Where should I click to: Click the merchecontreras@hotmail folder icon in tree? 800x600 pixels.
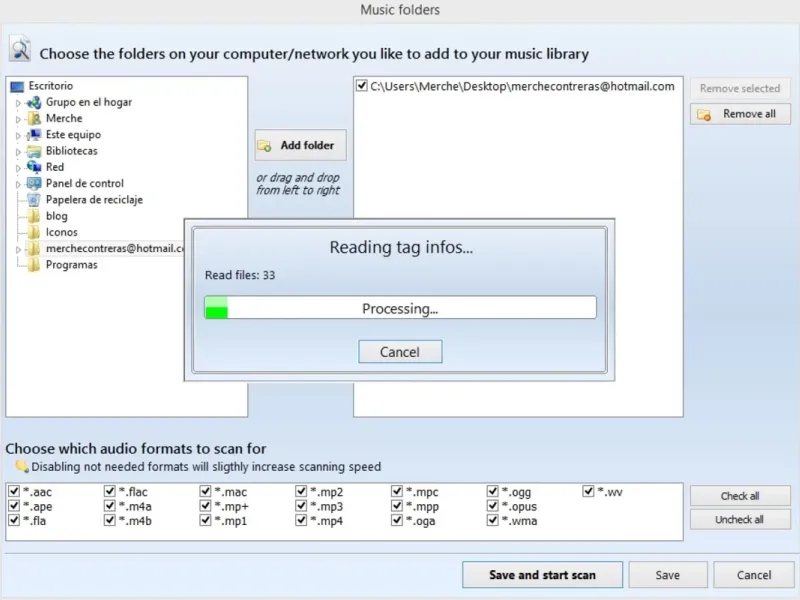coord(34,248)
